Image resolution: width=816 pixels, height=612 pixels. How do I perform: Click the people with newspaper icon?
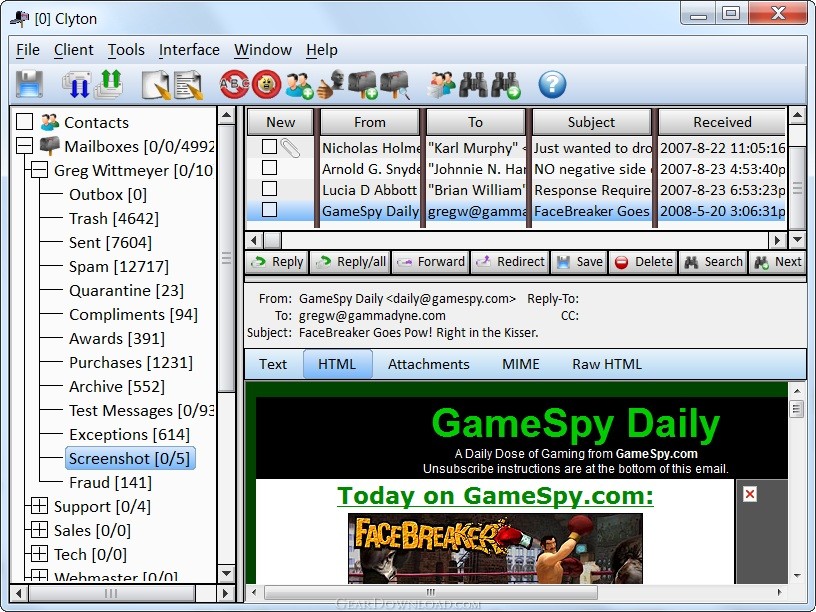coord(441,84)
